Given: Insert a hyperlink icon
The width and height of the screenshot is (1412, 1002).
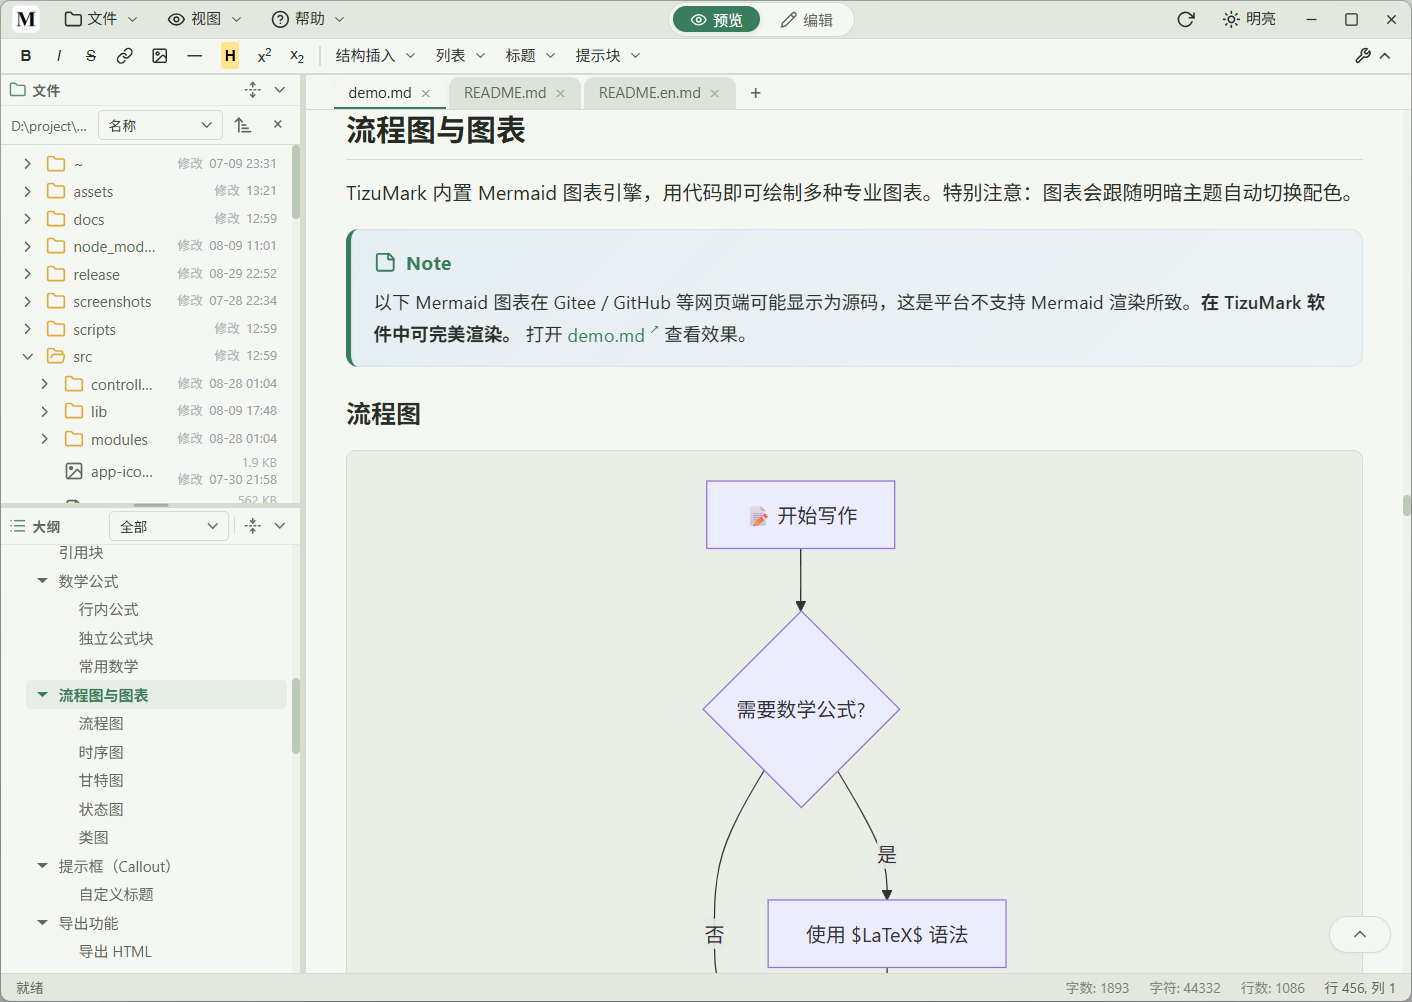Looking at the screenshot, I should (125, 56).
